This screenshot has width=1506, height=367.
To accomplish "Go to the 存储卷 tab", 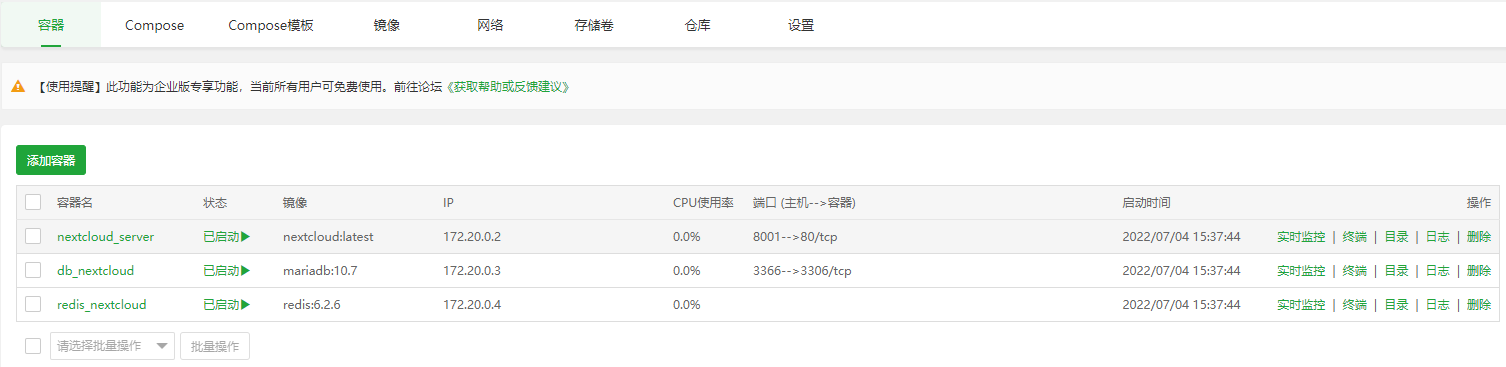I will (594, 25).
